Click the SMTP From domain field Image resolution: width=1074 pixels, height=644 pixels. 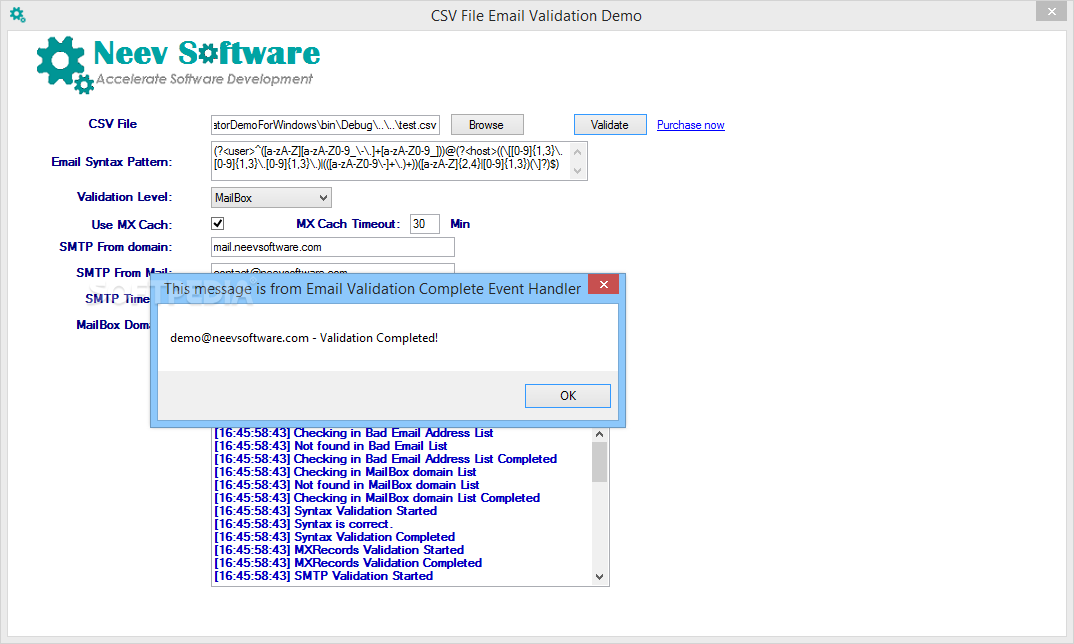pos(333,247)
